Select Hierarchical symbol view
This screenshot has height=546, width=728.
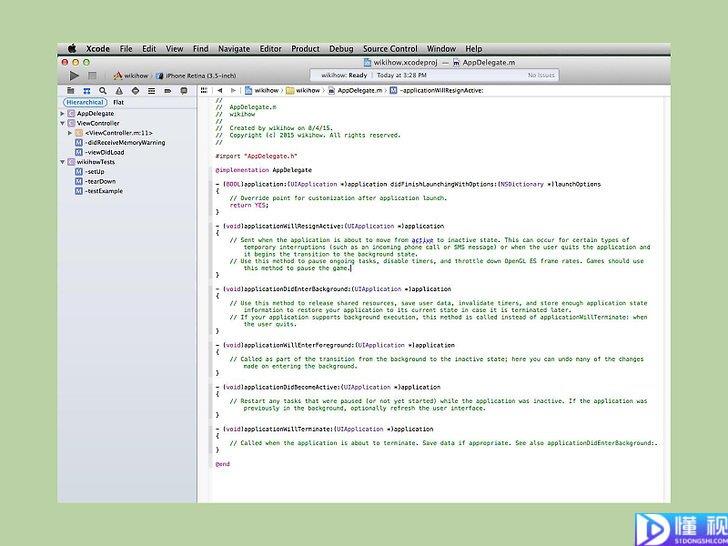85,102
